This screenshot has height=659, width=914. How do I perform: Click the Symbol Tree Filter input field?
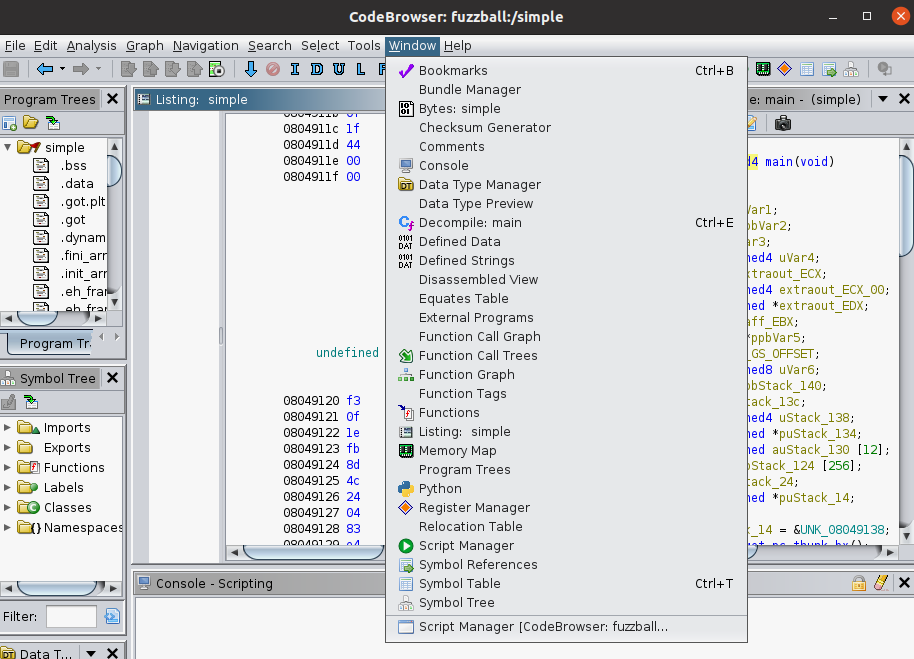pyautogui.click(x=71, y=616)
